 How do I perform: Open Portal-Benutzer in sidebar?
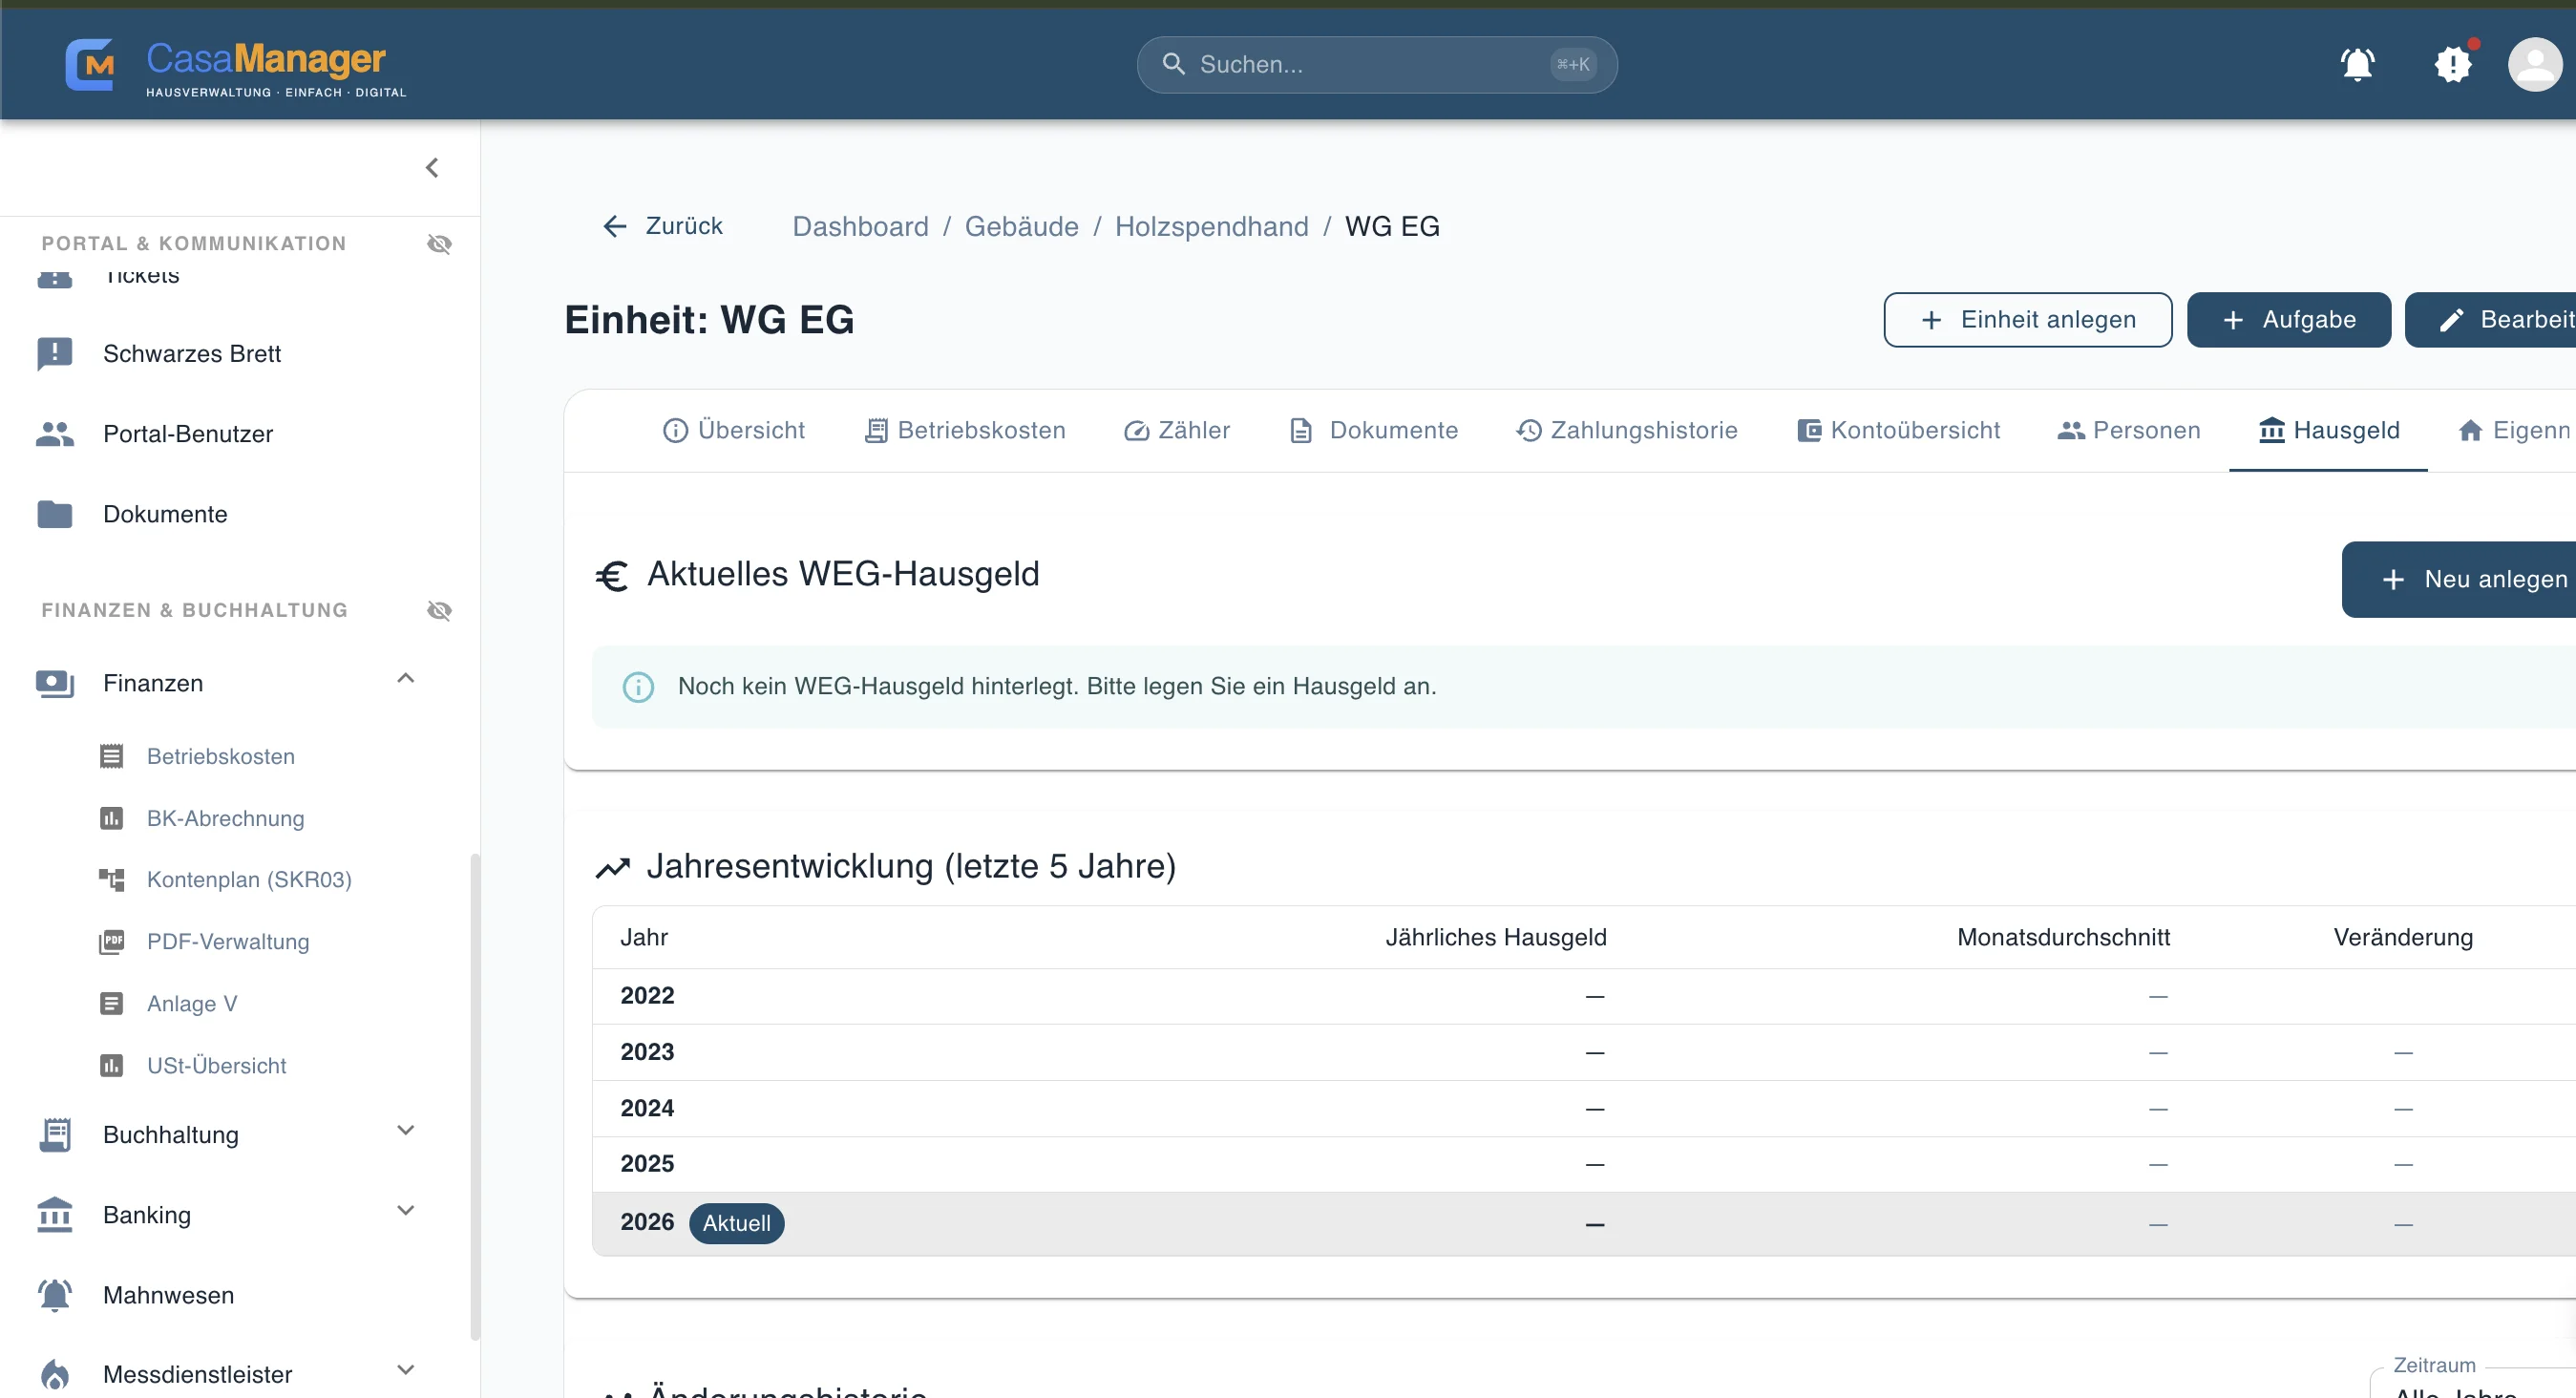click(188, 434)
